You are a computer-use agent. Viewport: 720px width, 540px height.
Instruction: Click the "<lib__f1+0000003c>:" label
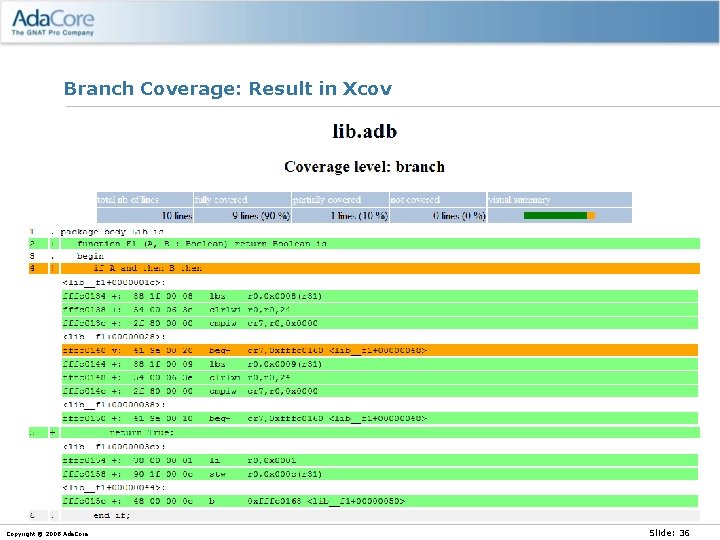pos(114,446)
